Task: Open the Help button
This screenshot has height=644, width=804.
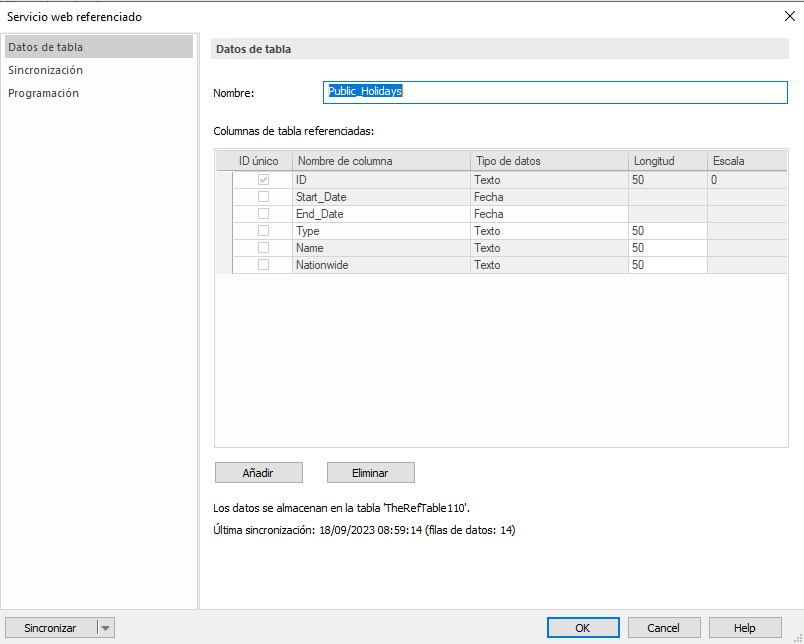Action: point(745,628)
